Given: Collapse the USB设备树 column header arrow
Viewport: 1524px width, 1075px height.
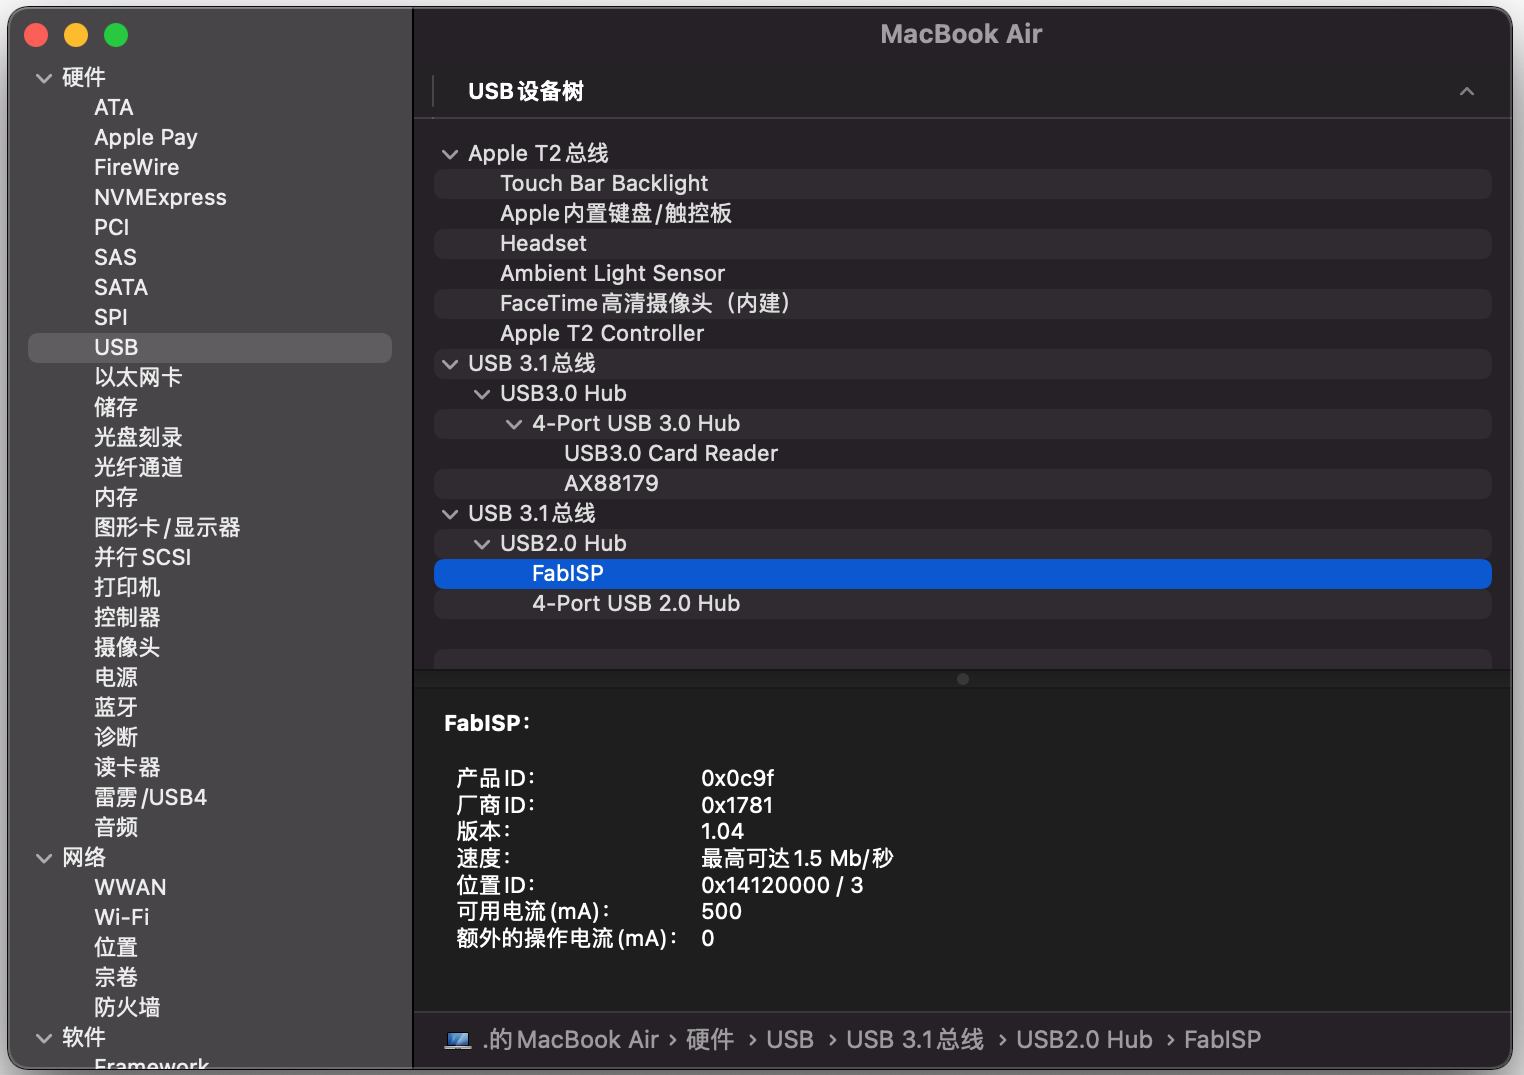Looking at the screenshot, I should point(1466,92).
